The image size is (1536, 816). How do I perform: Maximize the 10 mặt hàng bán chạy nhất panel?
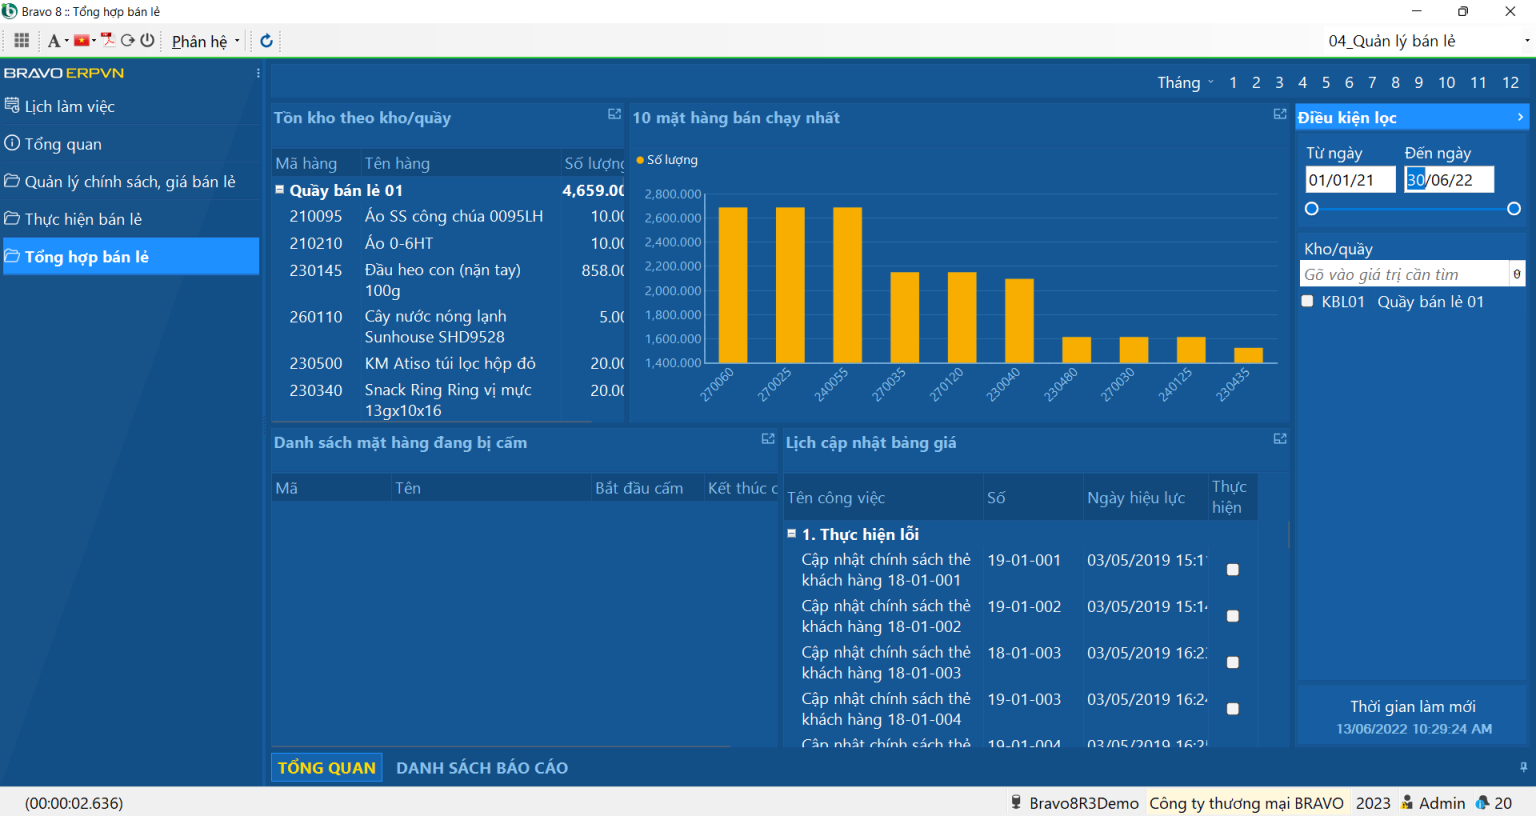[1279, 115]
